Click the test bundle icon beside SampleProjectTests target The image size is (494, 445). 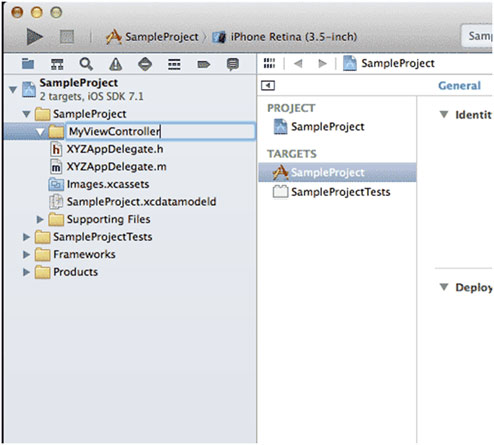[280, 192]
